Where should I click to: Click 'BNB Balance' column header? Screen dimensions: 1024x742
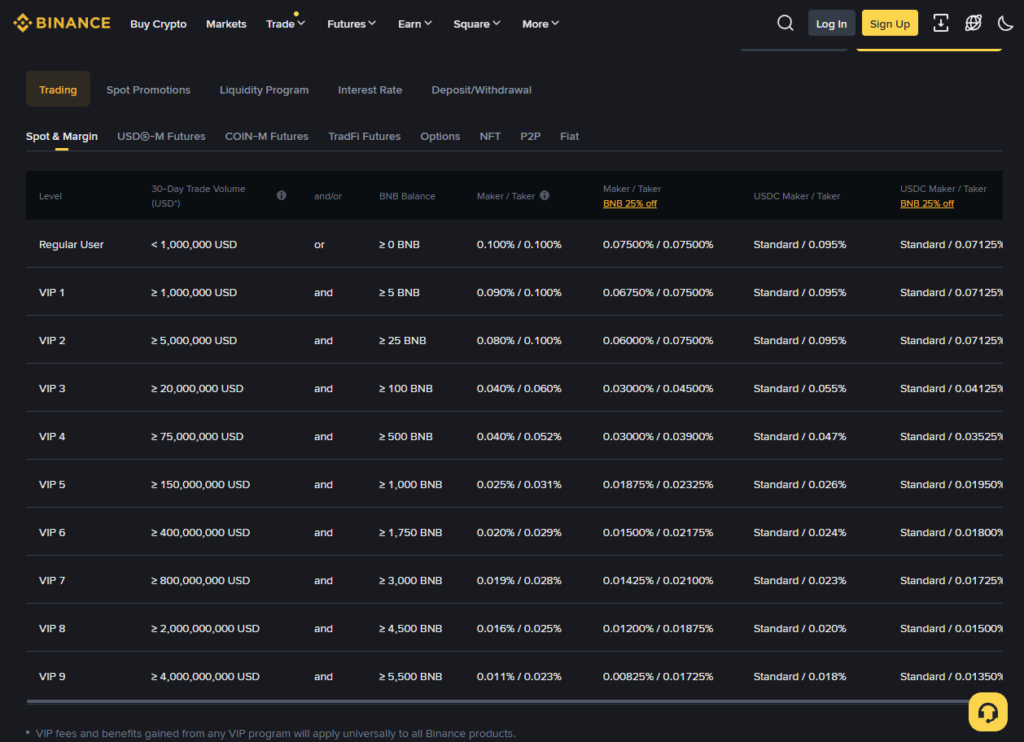pyautogui.click(x=407, y=196)
